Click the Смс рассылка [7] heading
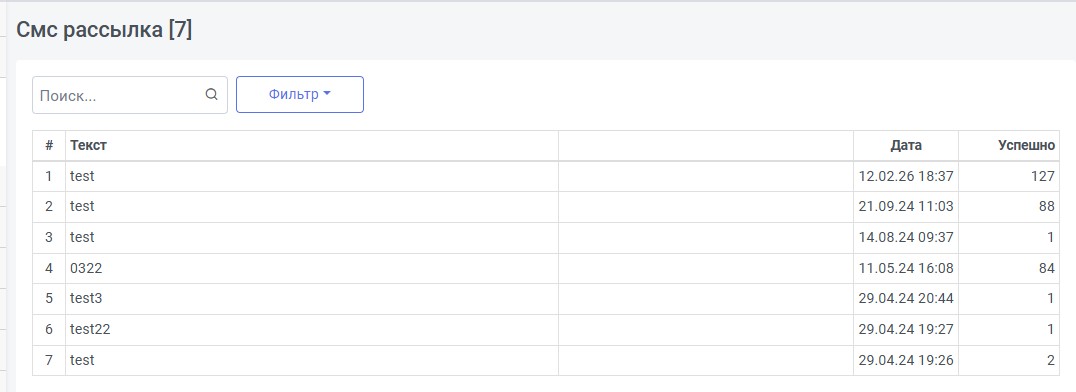The image size is (1076, 392). click(104, 30)
